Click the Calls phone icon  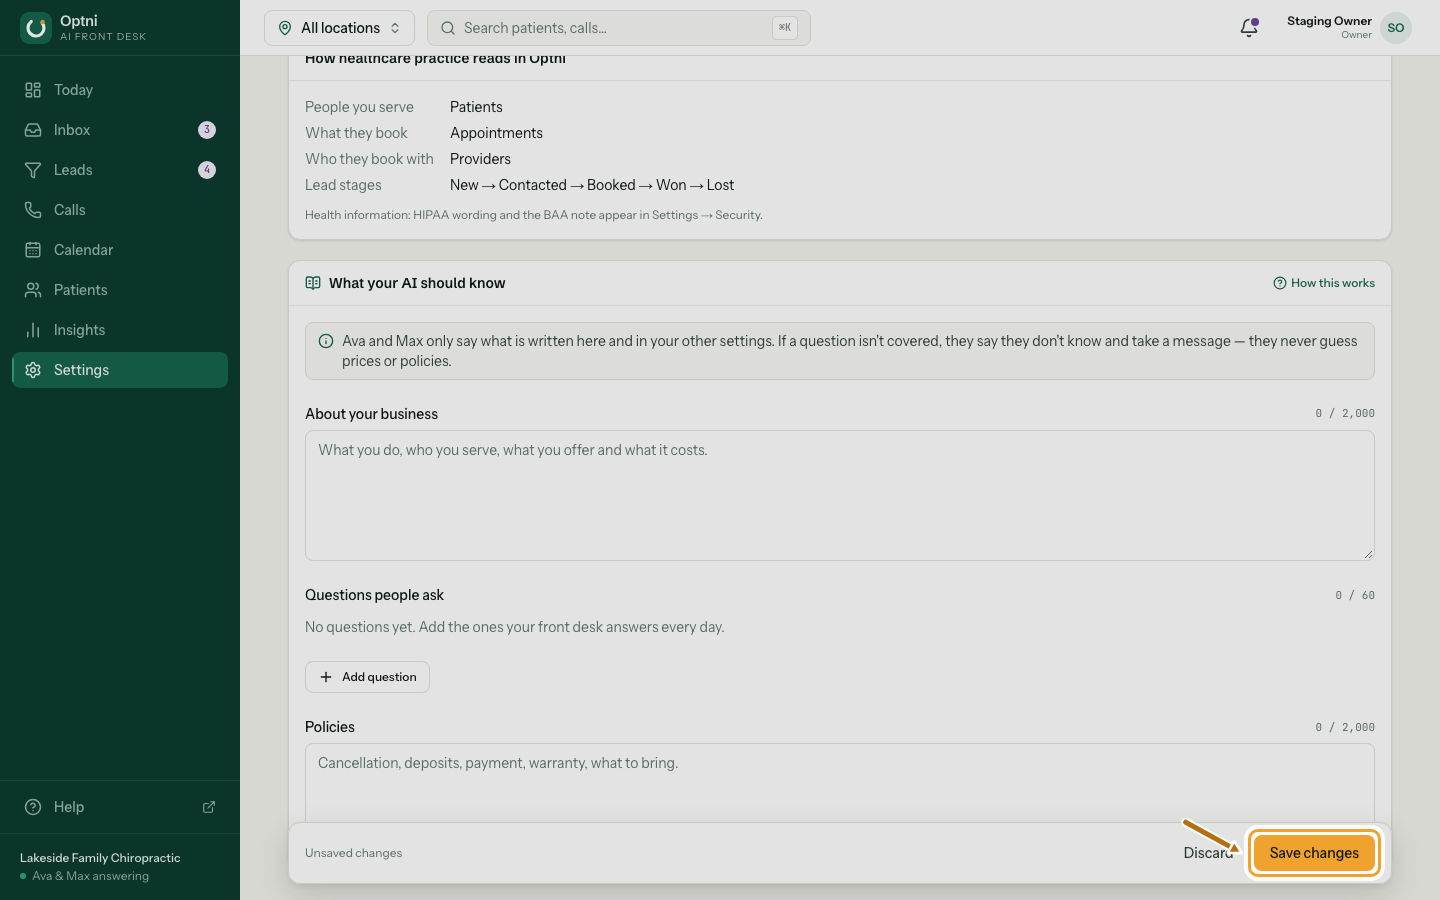(33, 210)
